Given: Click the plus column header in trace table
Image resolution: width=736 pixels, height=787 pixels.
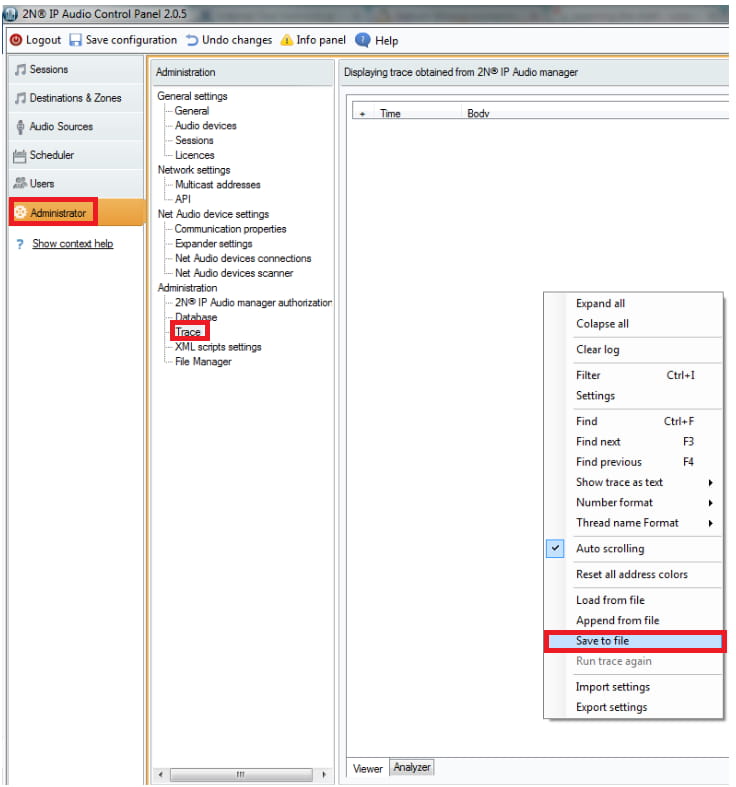Looking at the screenshot, I should point(362,114).
